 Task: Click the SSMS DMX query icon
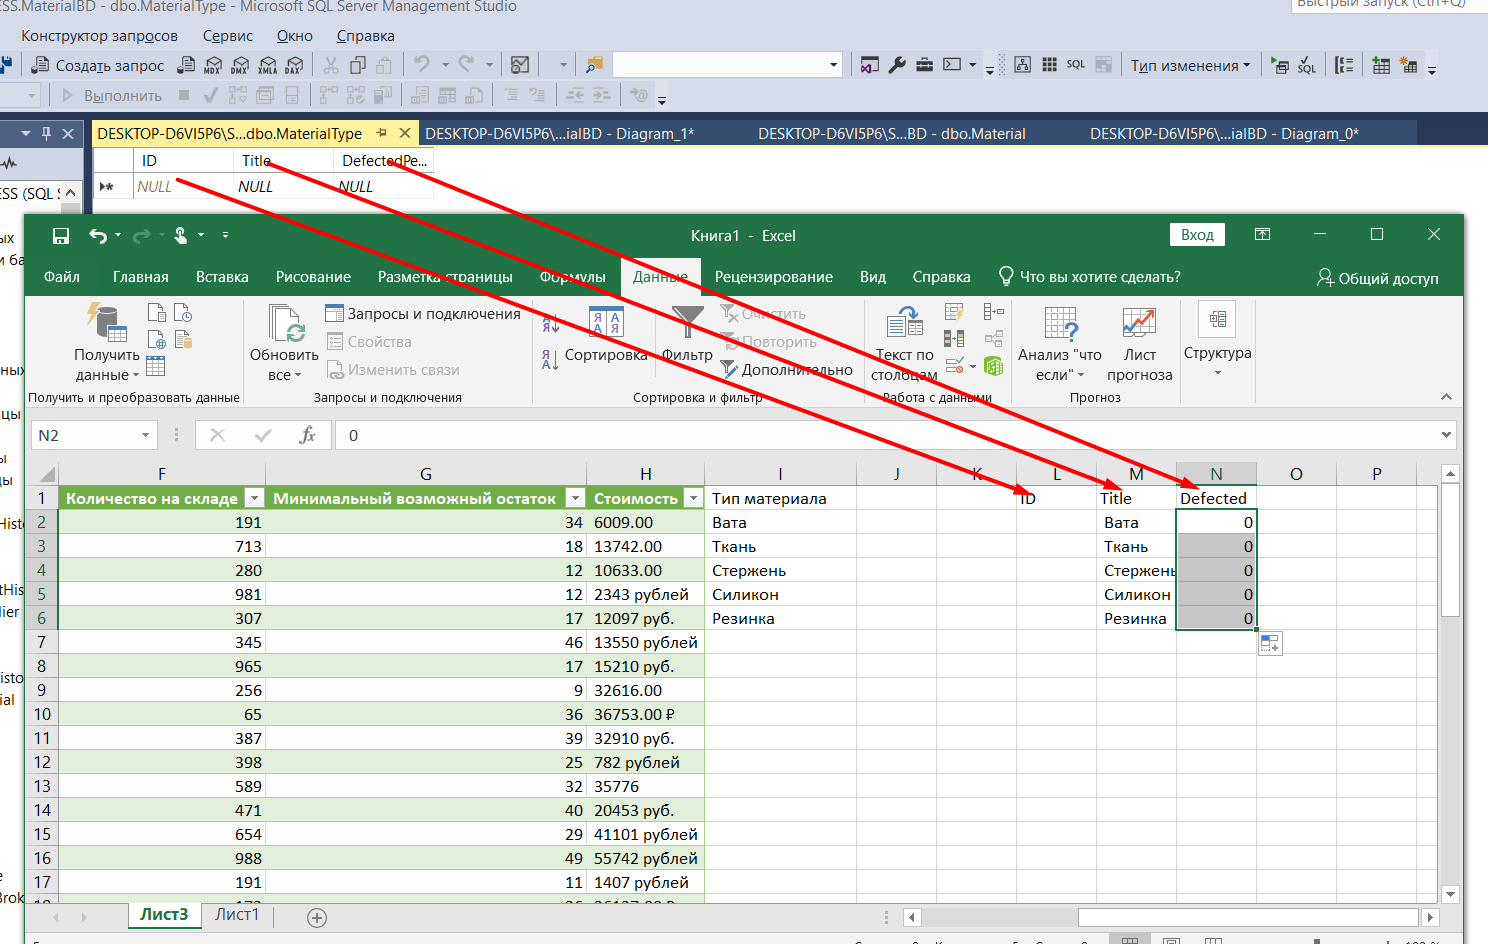(x=240, y=65)
